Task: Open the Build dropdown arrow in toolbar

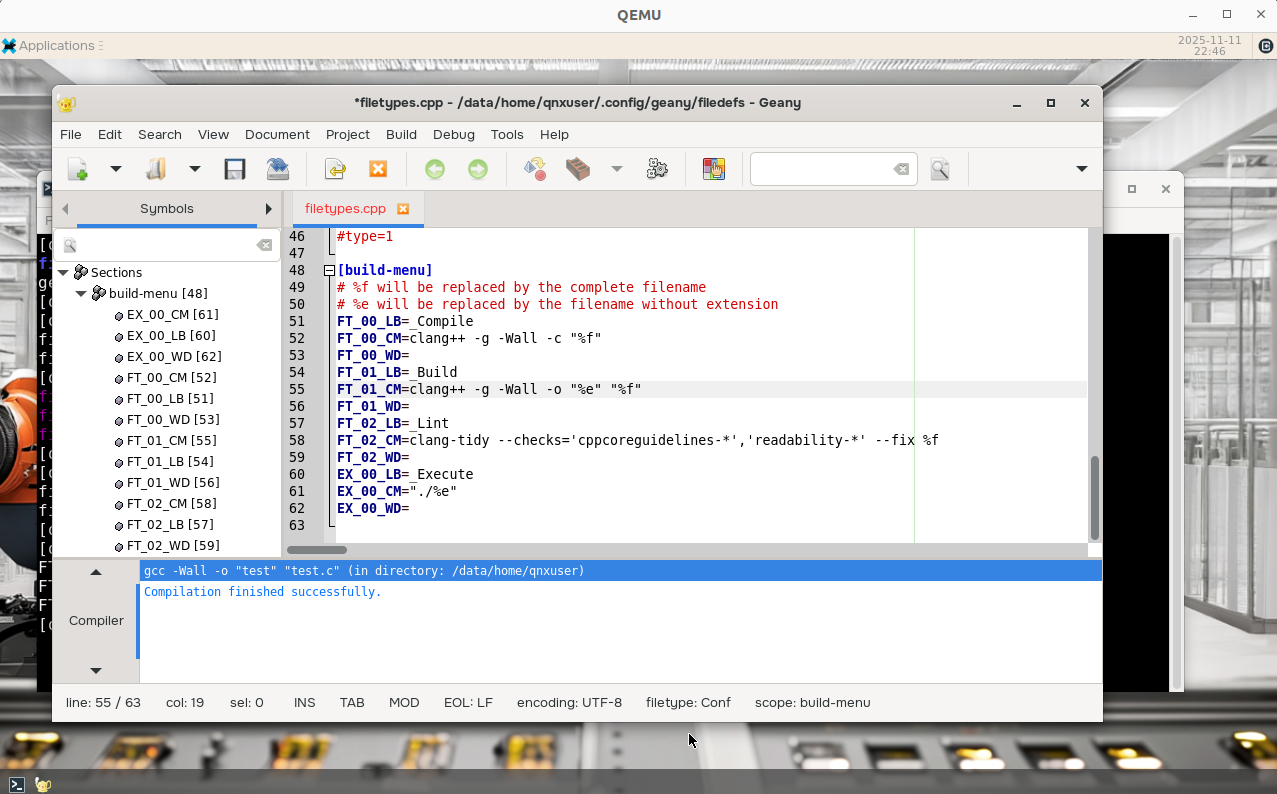Action: (x=617, y=169)
